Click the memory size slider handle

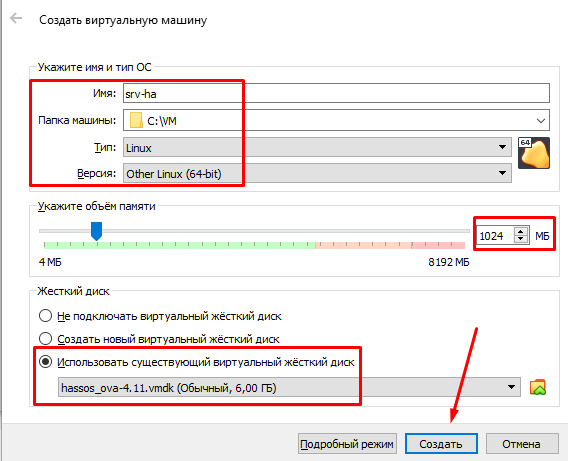[96, 231]
